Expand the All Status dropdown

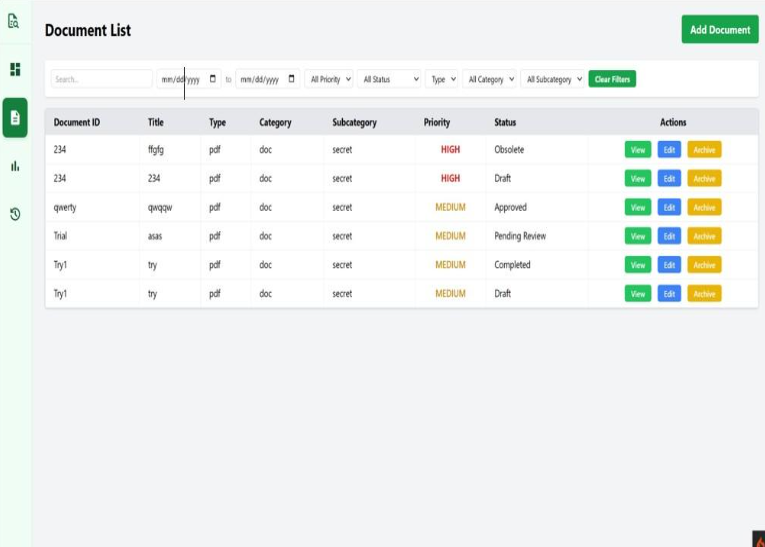pyautogui.click(x=389, y=79)
